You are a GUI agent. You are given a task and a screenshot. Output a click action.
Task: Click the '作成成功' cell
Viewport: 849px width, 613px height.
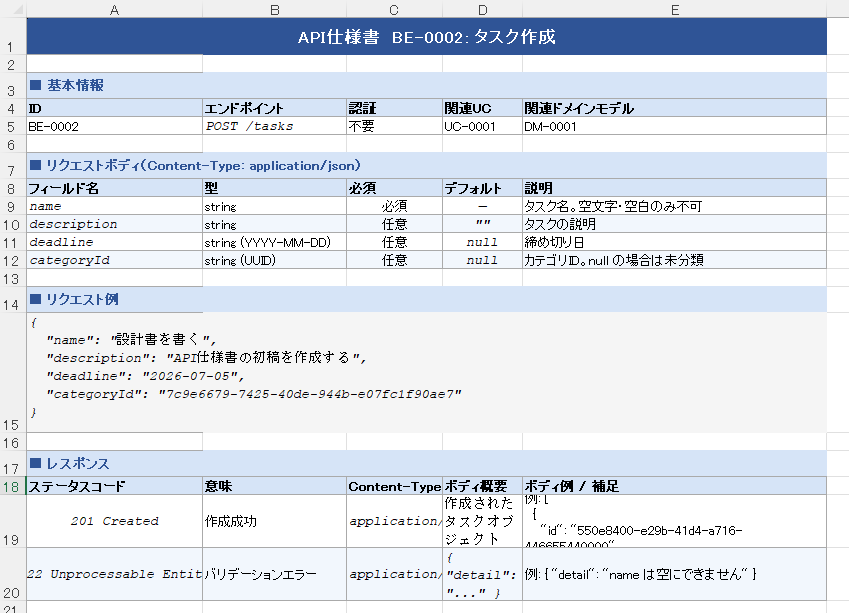click(275, 521)
